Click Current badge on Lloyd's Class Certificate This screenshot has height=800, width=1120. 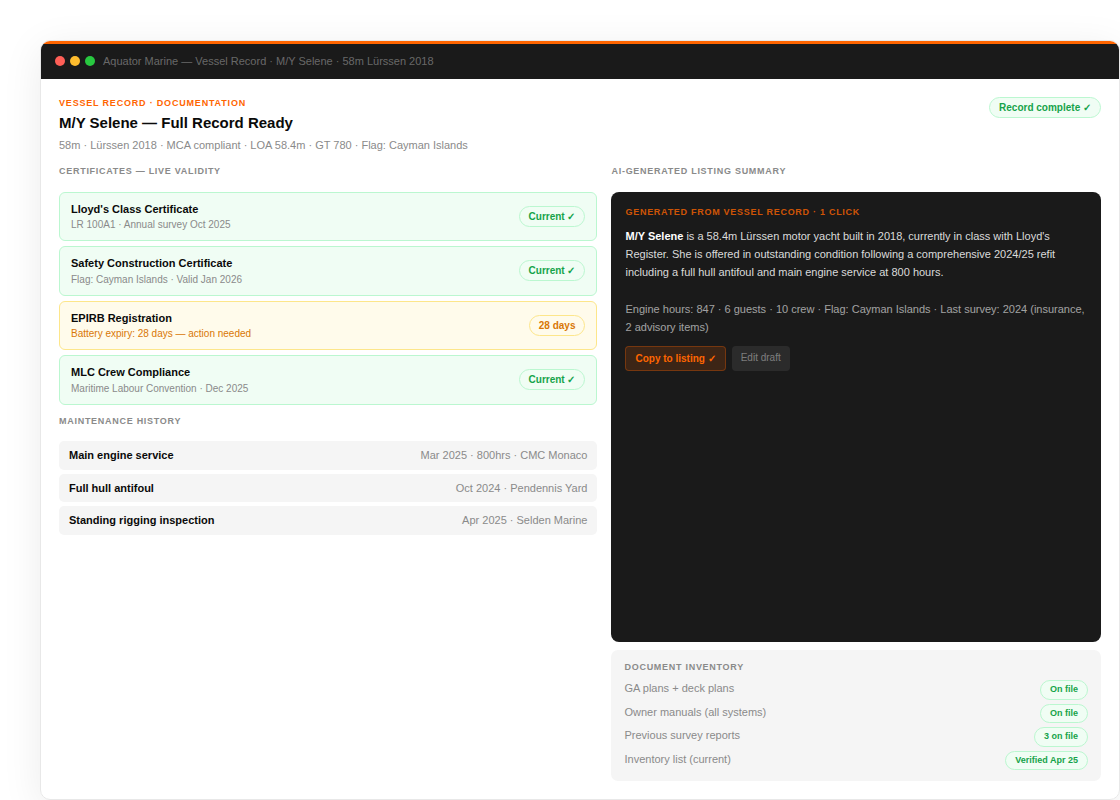pyautogui.click(x=551, y=216)
